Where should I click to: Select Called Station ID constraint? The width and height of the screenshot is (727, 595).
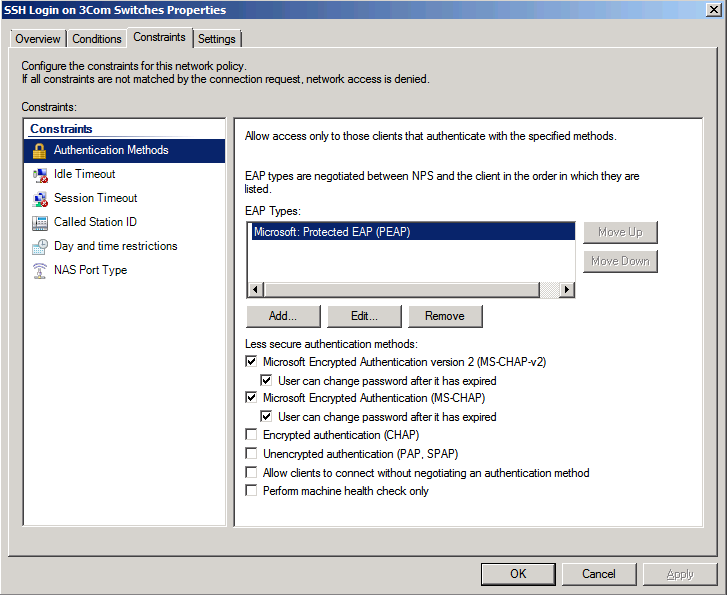pos(124,222)
